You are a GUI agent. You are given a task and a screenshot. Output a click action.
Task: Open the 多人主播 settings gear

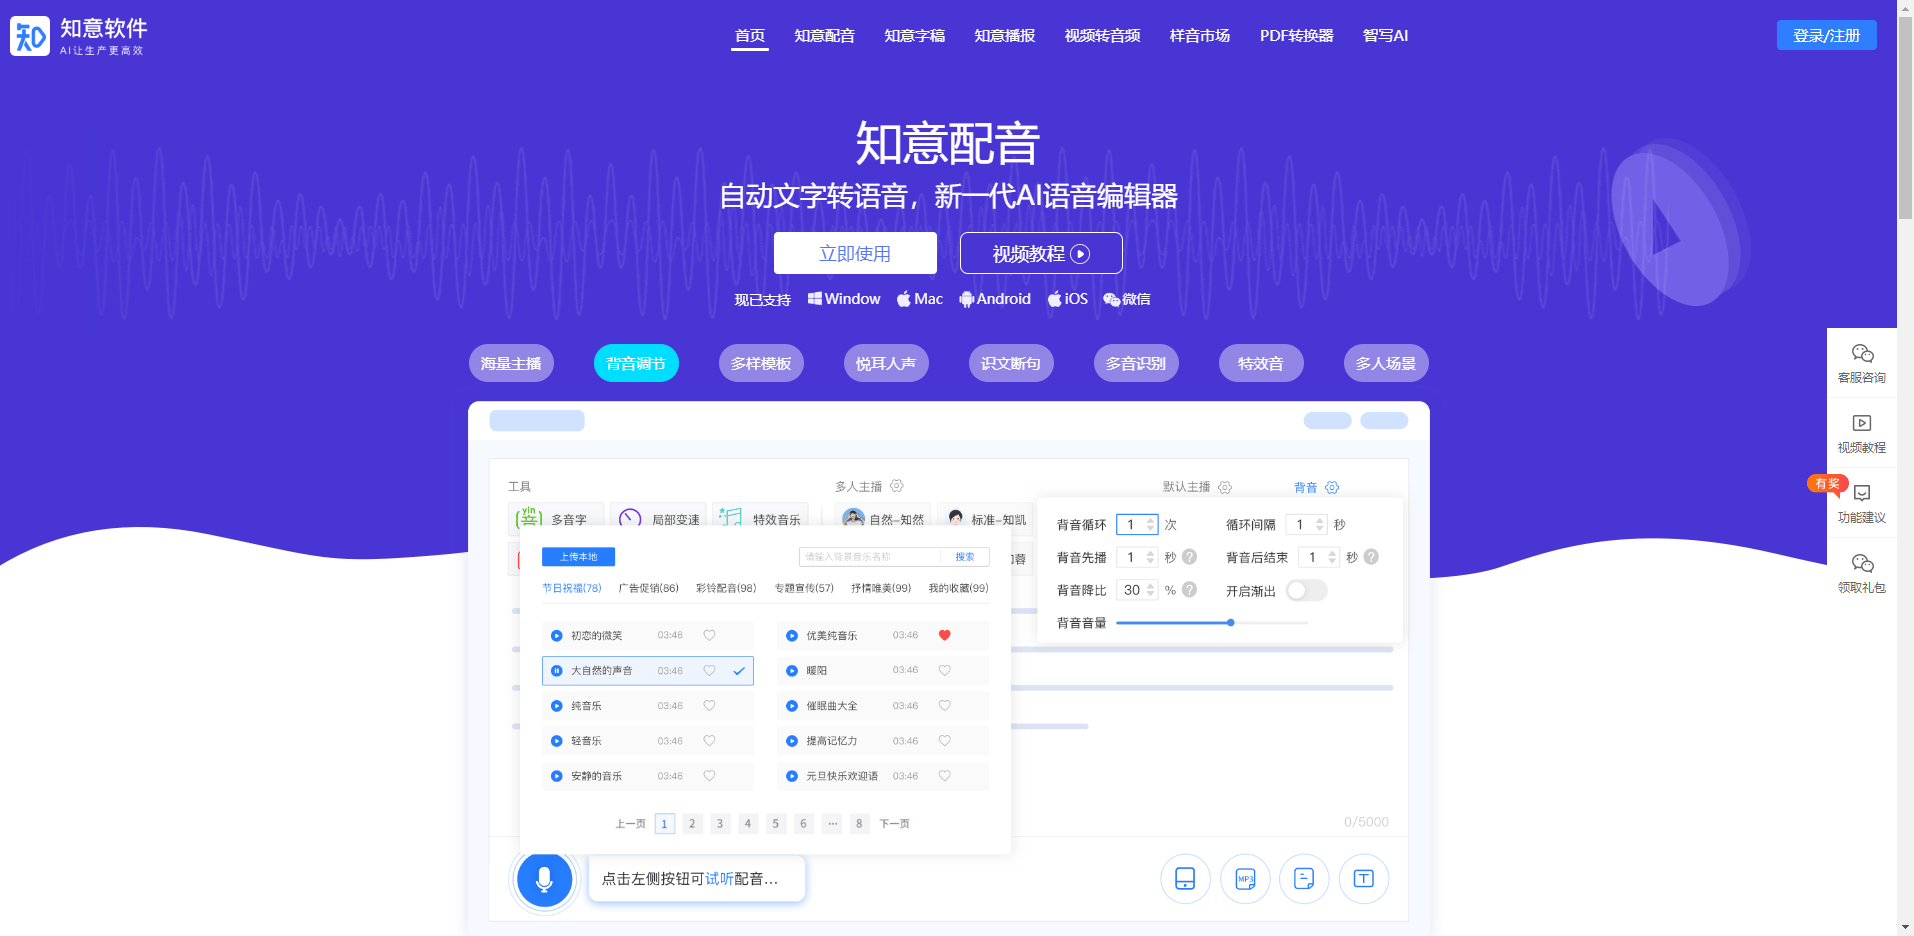click(897, 486)
